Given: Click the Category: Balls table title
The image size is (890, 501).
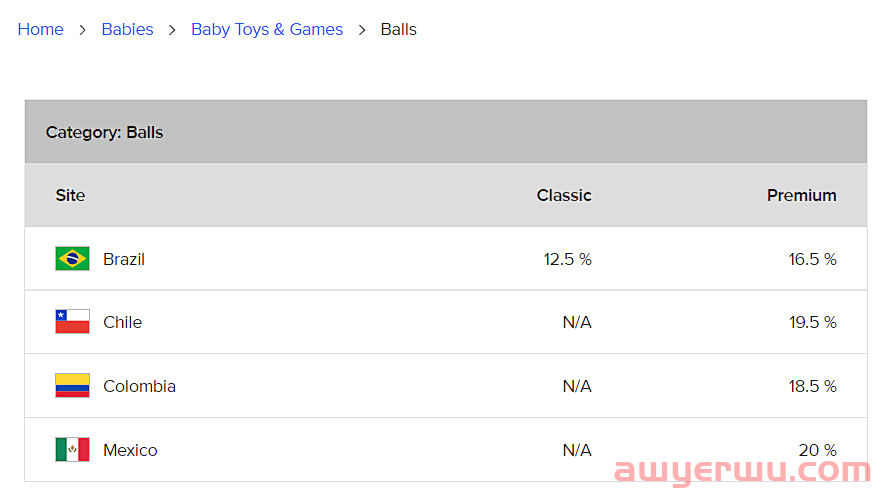Looking at the screenshot, I should [104, 133].
